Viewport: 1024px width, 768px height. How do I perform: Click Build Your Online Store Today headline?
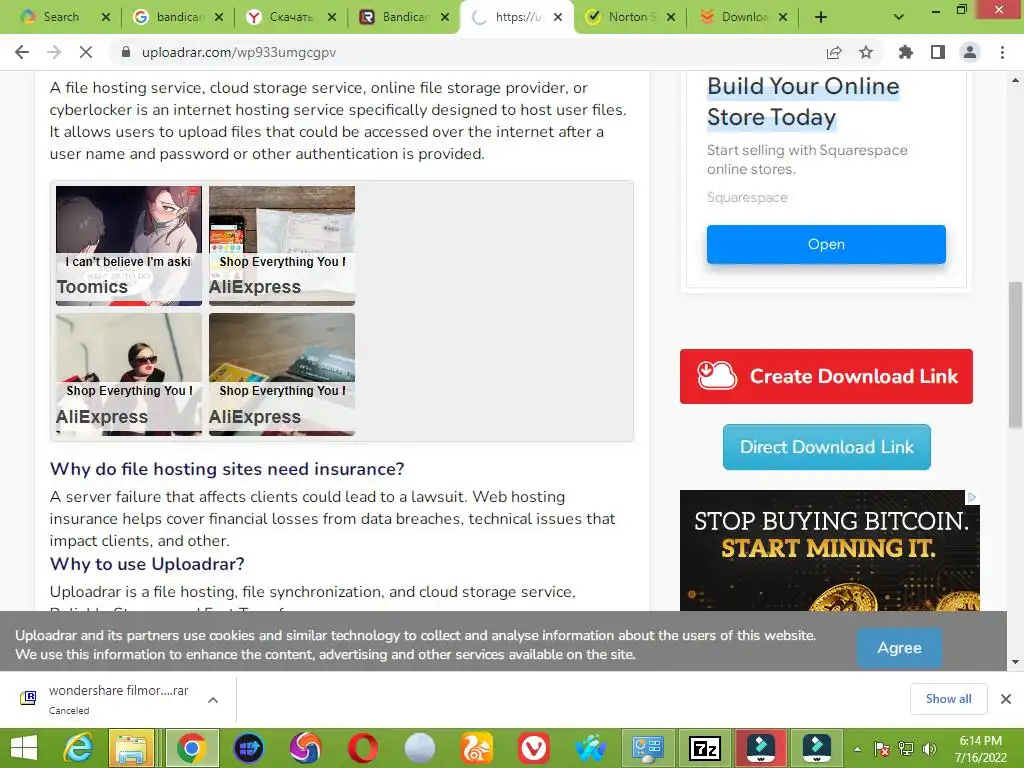[x=803, y=101]
